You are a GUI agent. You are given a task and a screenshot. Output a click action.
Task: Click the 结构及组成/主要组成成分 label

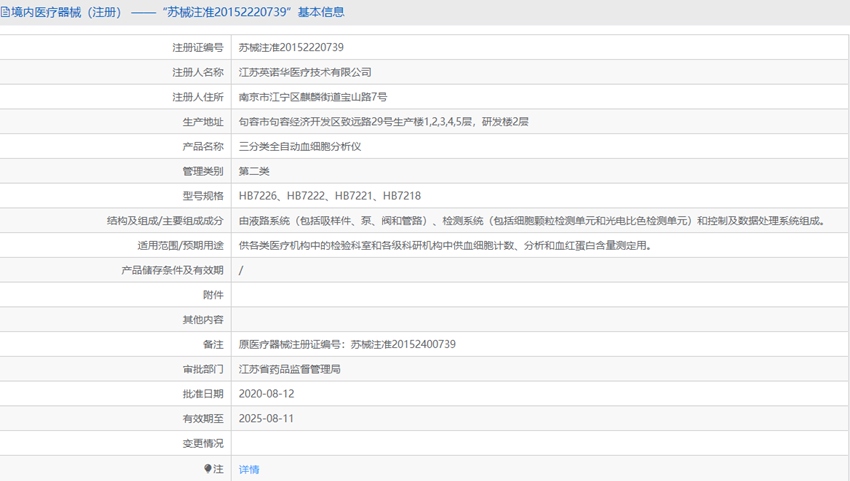165,221
